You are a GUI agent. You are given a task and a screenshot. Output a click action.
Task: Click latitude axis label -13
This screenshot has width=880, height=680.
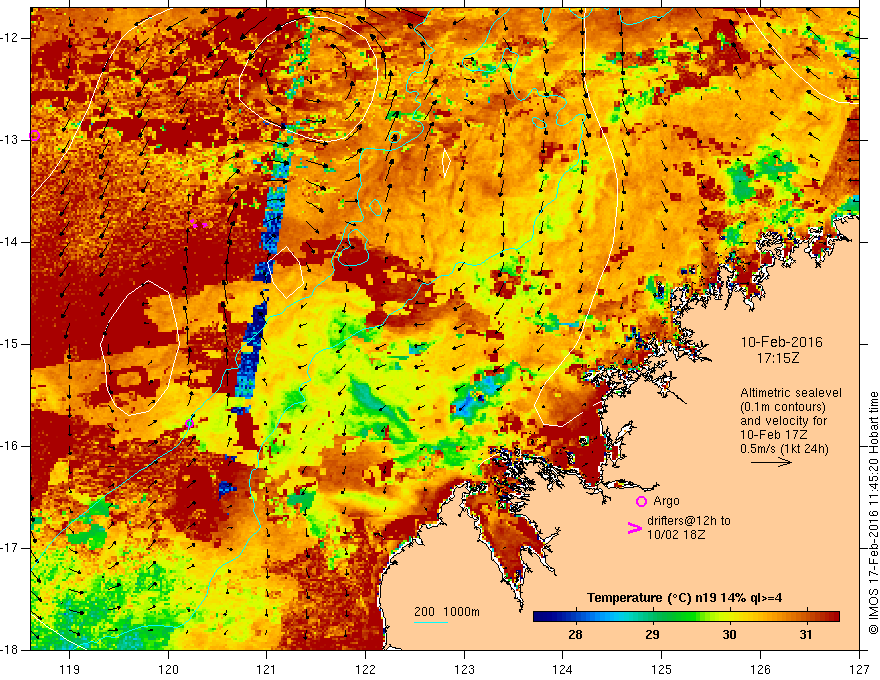pyautogui.click(x=11, y=140)
